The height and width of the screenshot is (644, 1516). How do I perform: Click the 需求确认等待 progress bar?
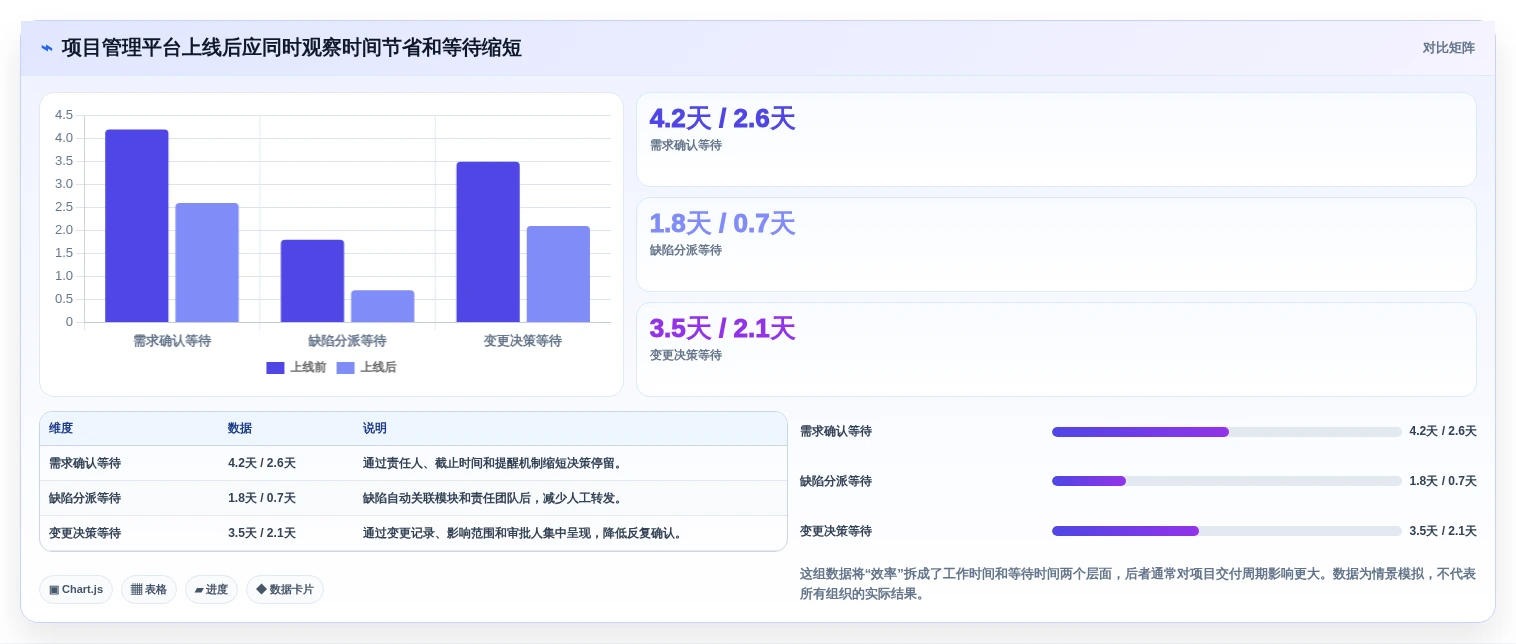click(x=1226, y=432)
